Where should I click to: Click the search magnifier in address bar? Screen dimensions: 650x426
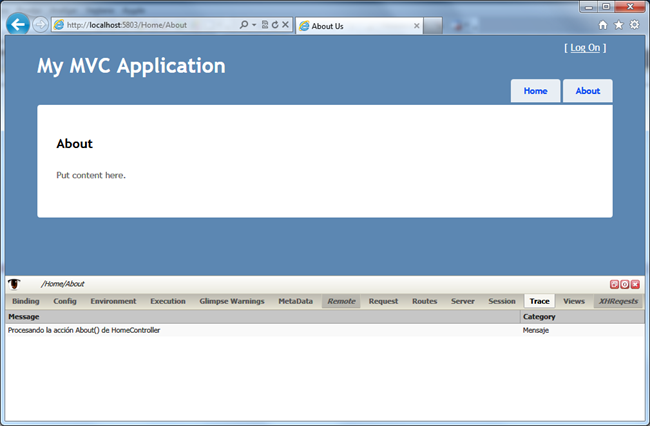[x=244, y=25]
